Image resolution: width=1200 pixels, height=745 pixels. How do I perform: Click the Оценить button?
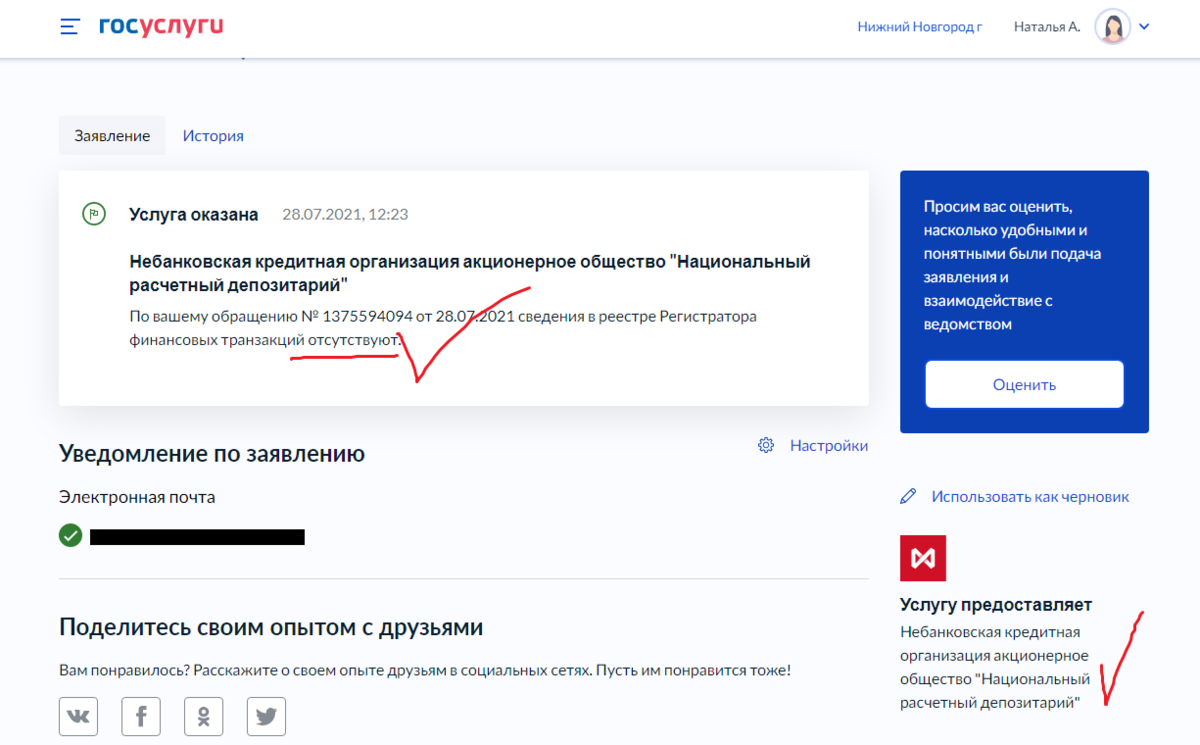(1024, 385)
